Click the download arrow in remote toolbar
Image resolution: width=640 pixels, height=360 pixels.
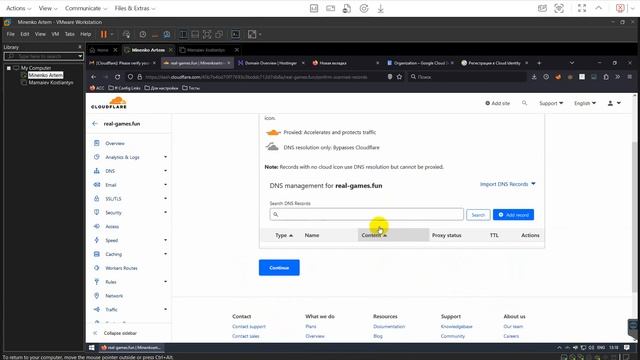click(x=380, y=8)
